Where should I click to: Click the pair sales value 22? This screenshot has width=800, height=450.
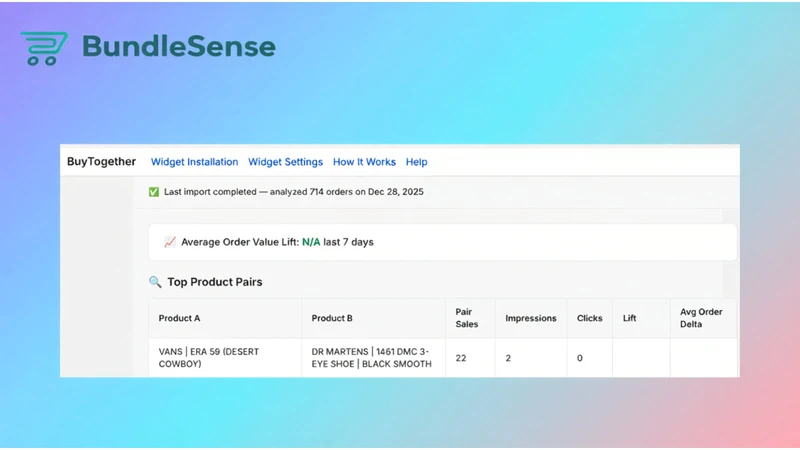461,358
